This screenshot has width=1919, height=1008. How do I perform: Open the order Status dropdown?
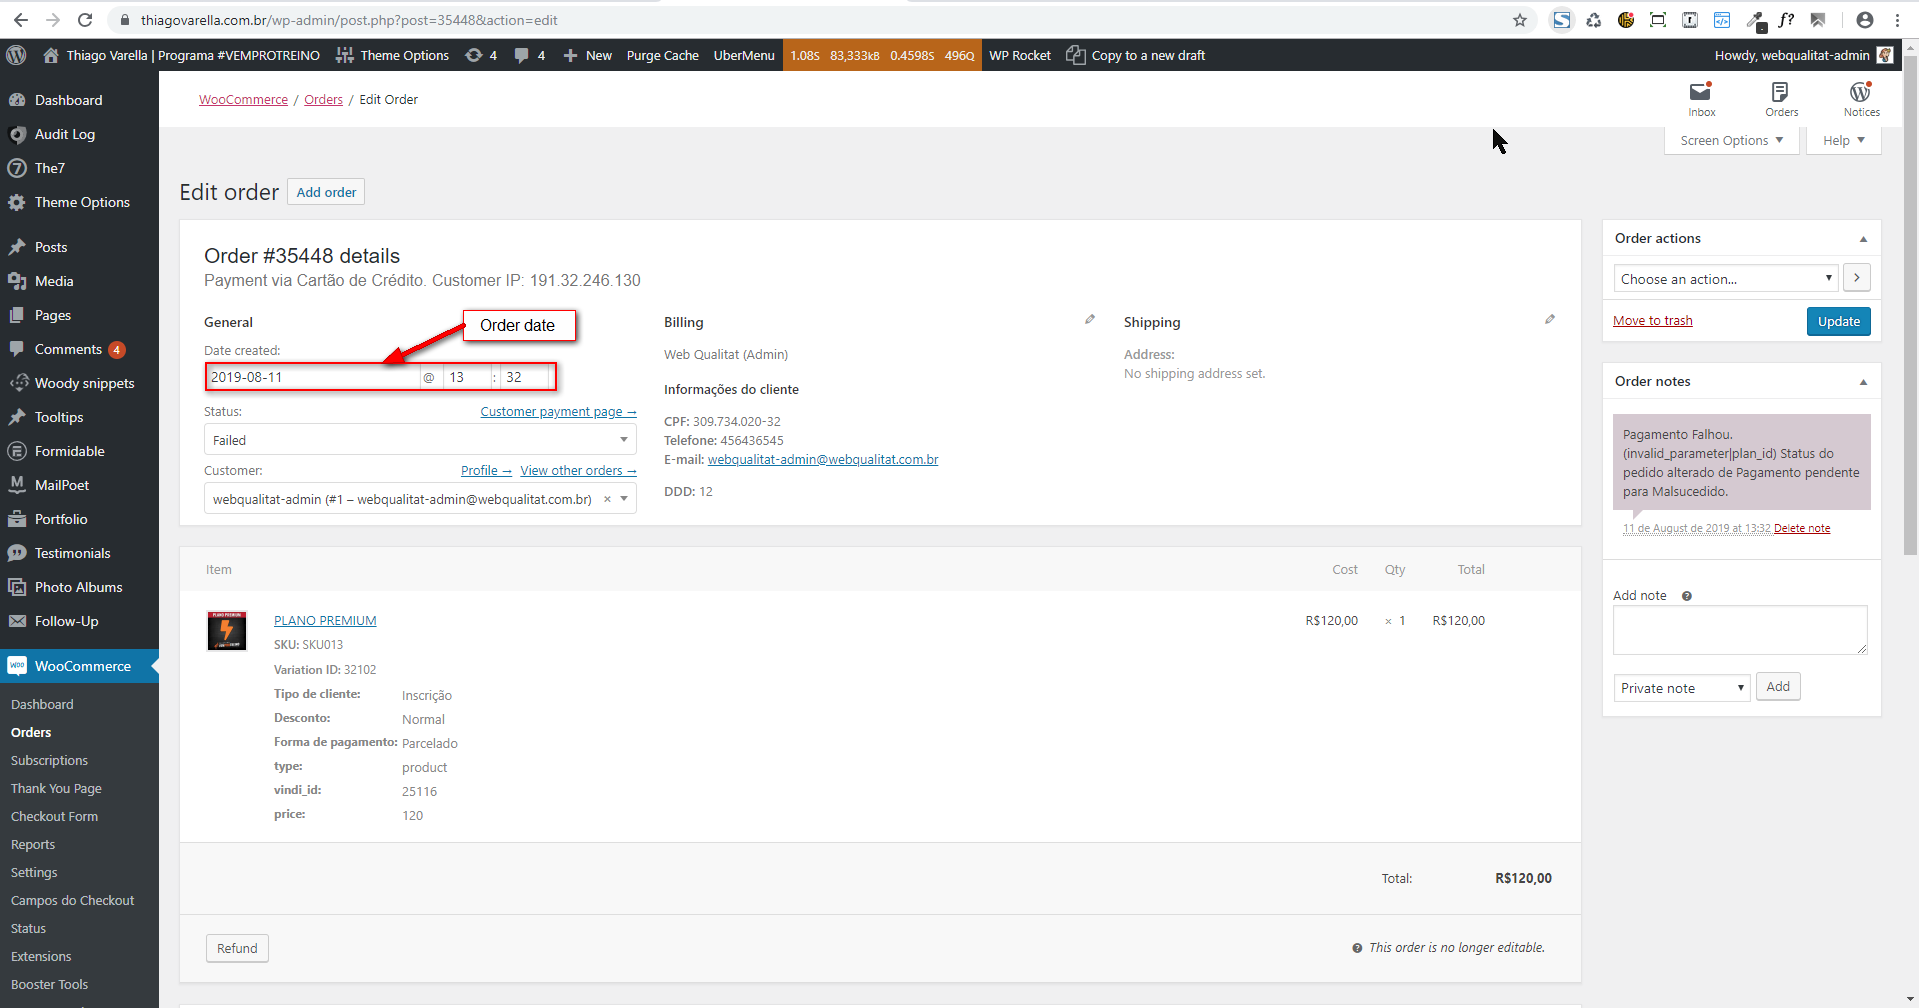(420, 439)
